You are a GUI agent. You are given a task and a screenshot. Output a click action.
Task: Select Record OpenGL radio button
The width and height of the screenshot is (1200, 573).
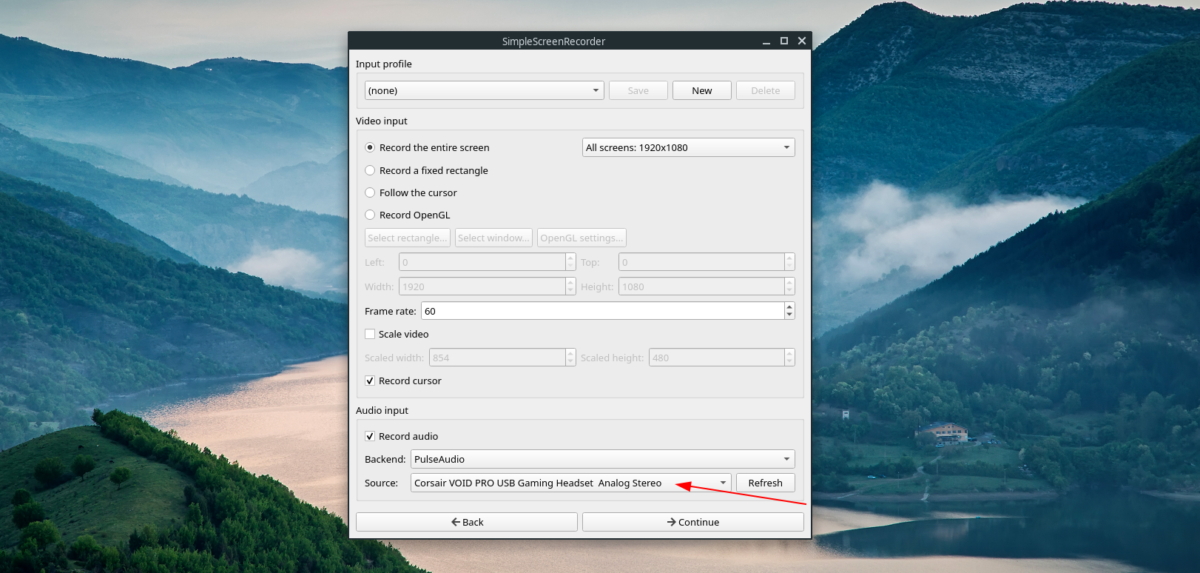click(x=406, y=215)
